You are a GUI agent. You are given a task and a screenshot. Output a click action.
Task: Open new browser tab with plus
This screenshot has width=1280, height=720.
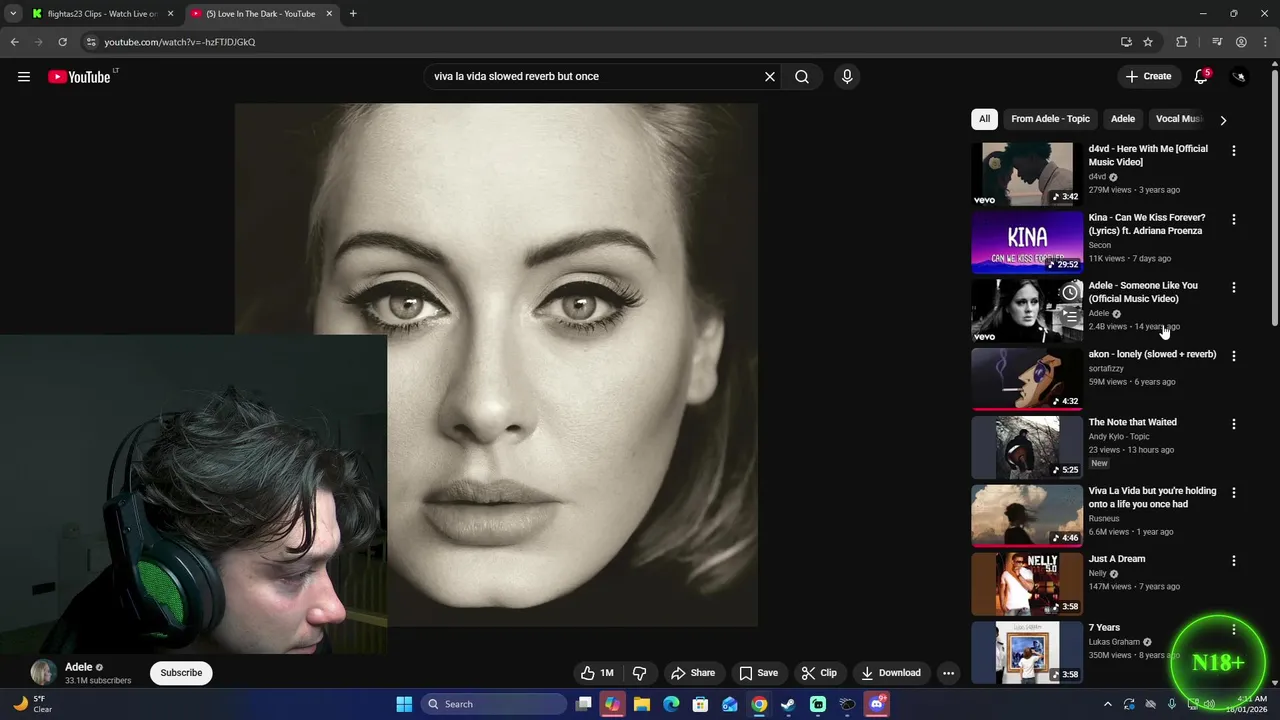pos(353,14)
